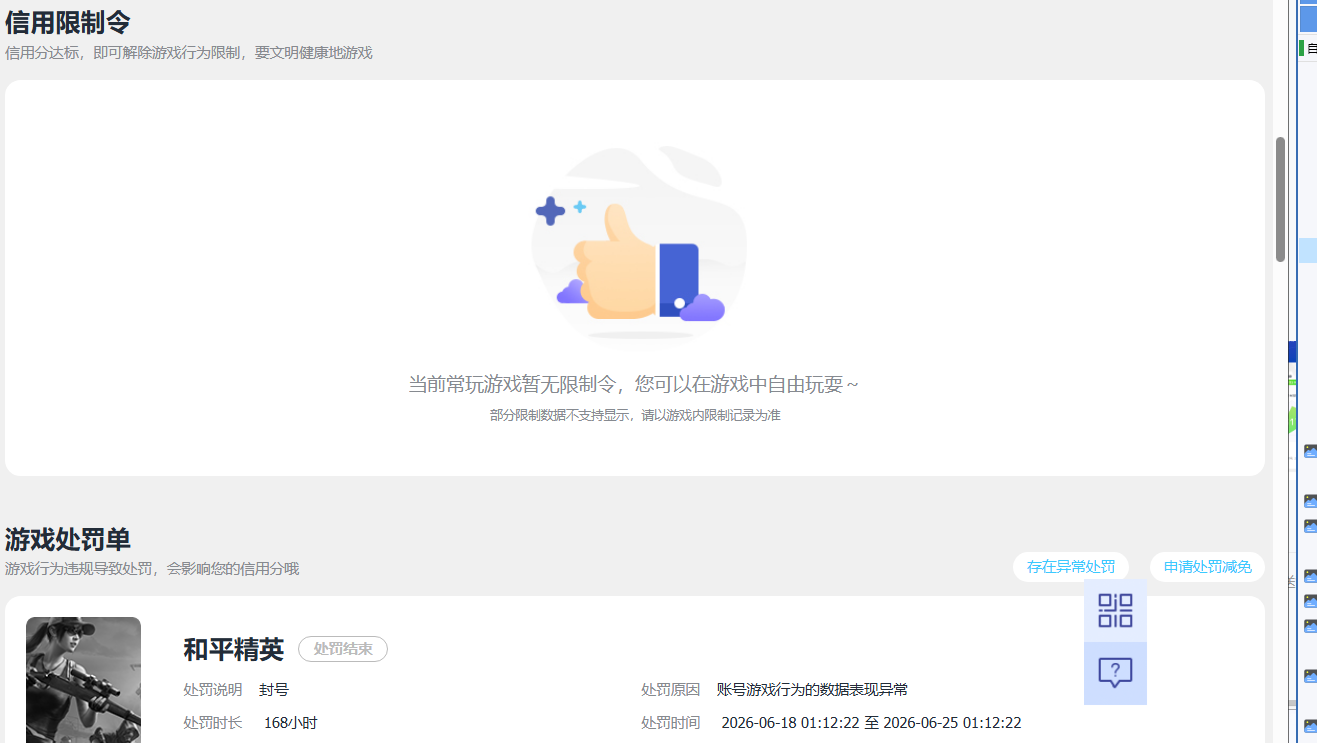Click the 封号 punishment description value
The image size is (1317, 743).
point(274,690)
